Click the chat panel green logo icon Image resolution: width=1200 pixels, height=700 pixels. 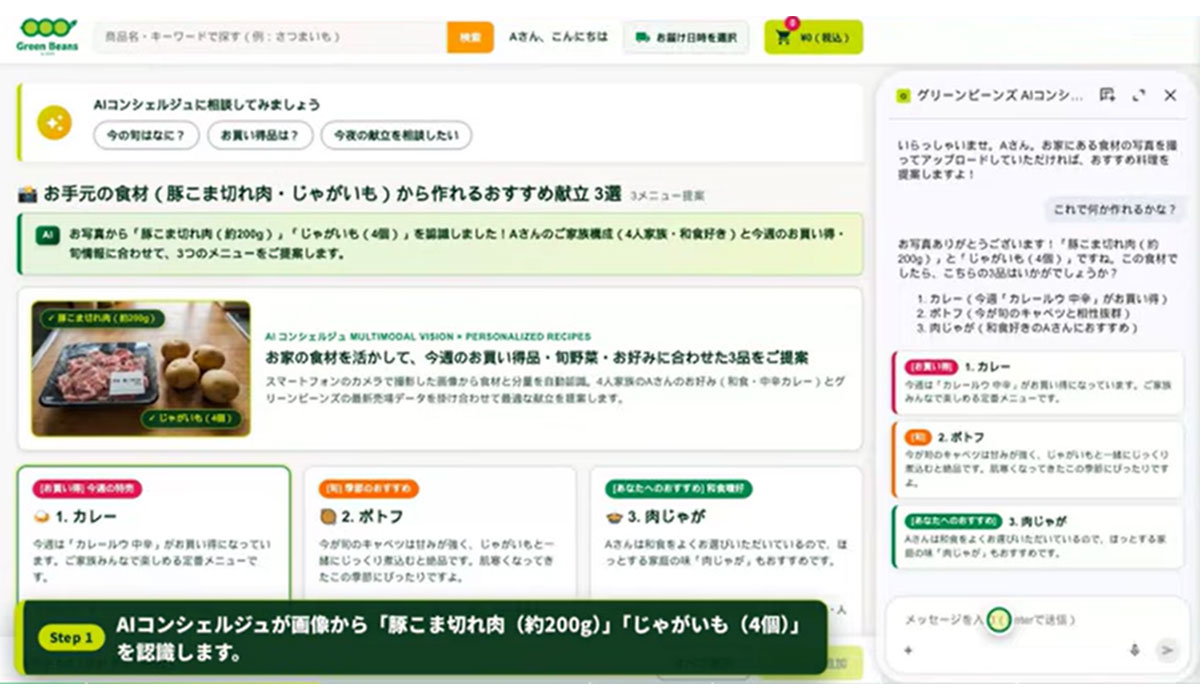(x=904, y=96)
